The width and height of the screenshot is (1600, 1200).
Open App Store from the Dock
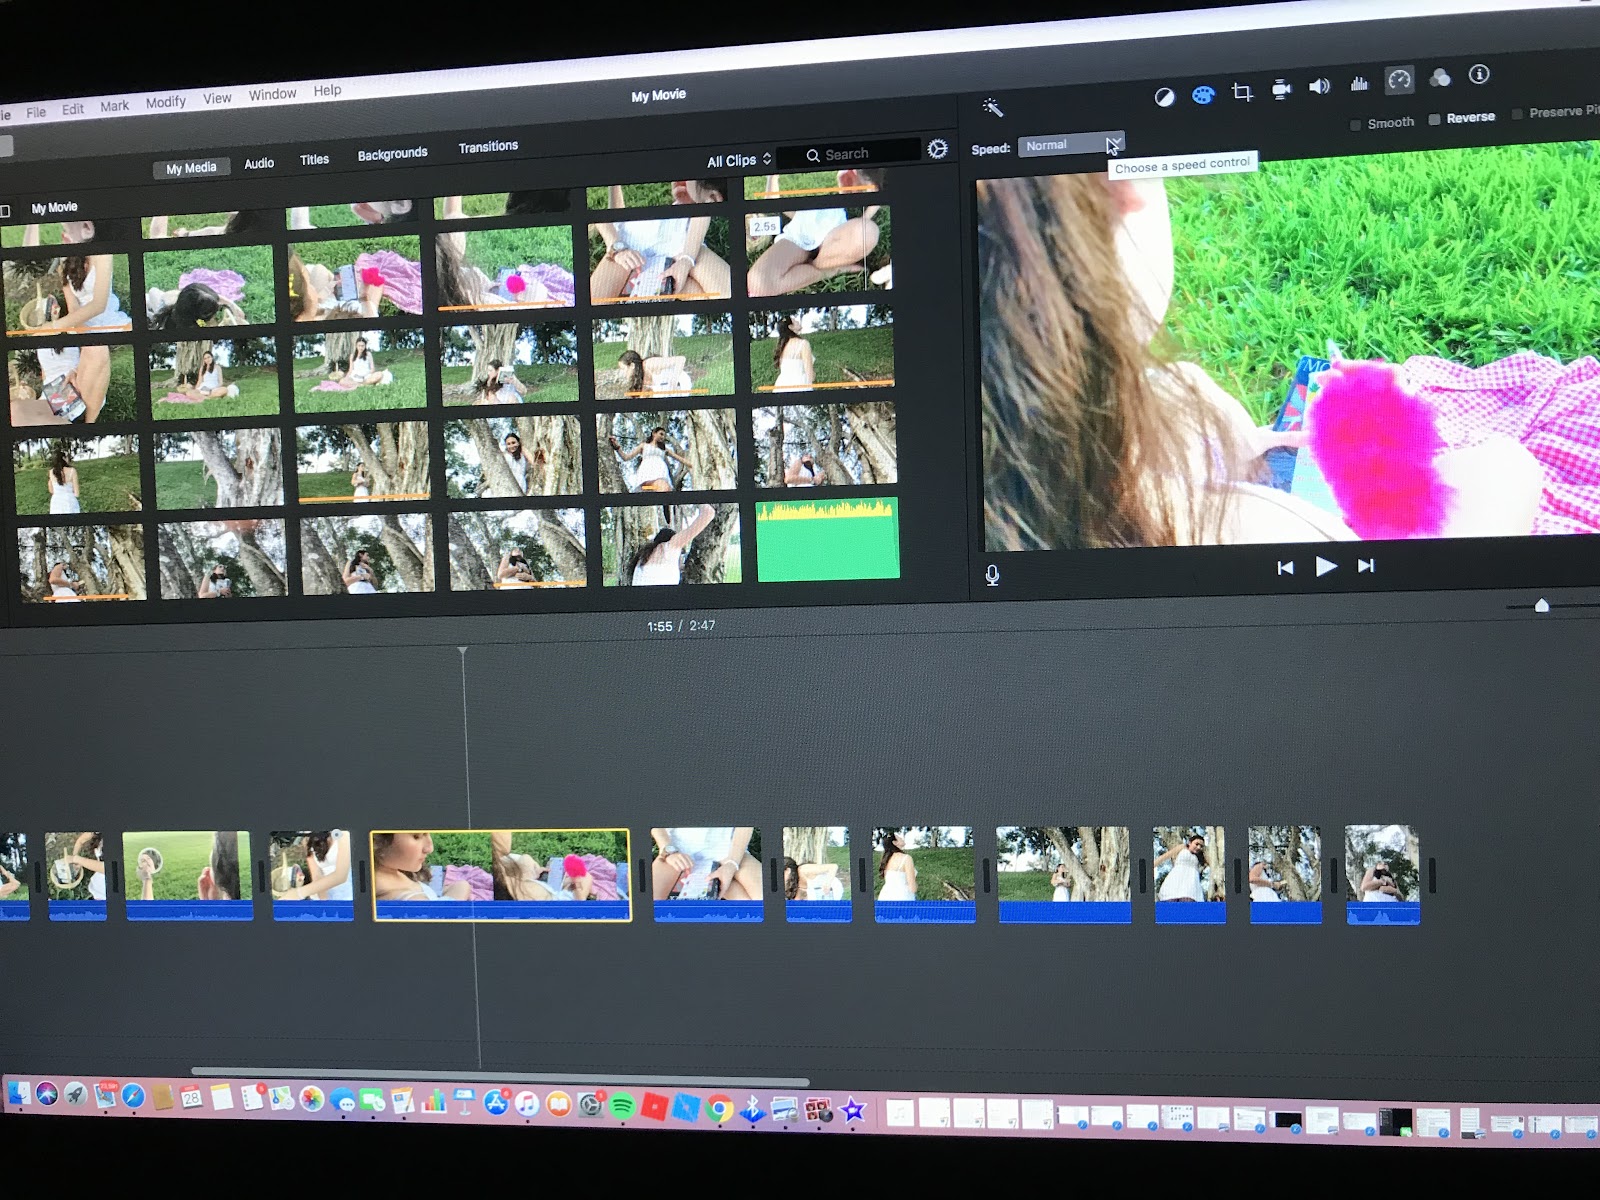point(496,1103)
